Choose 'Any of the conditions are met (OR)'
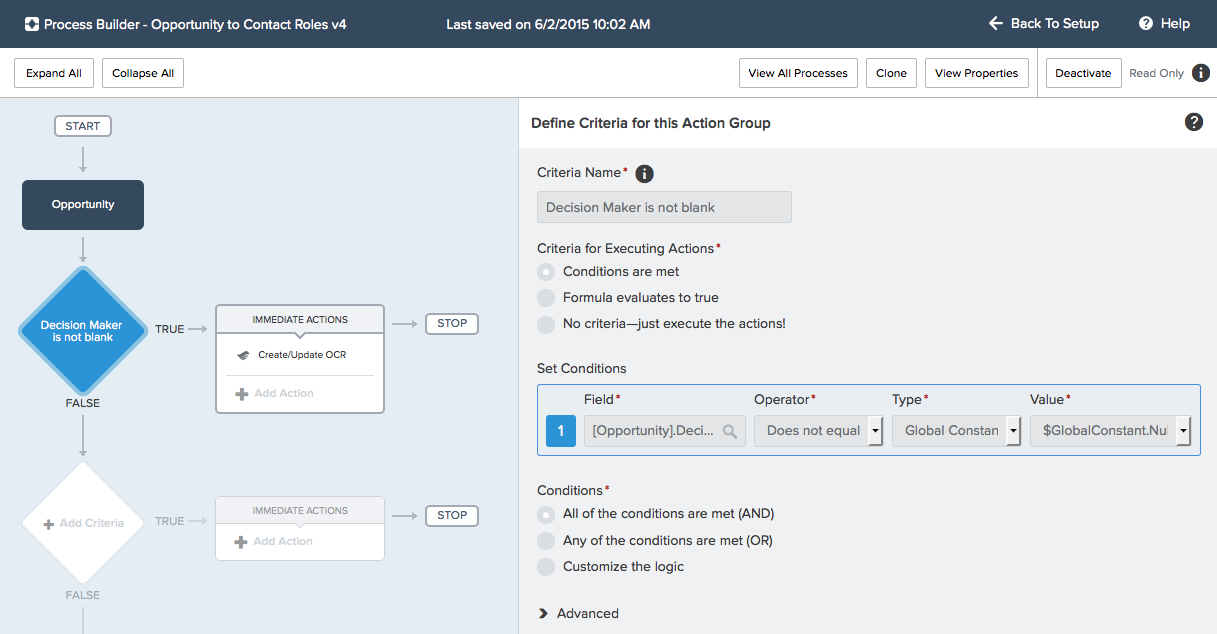 546,541
